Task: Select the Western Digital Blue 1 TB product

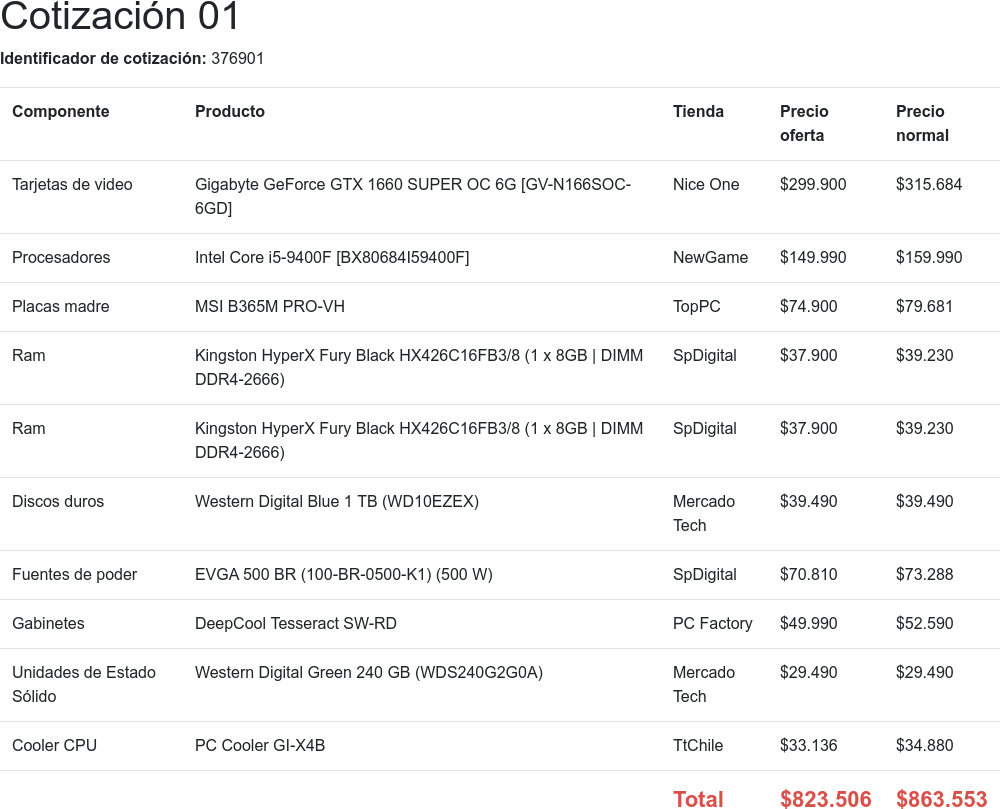Action: (x=337, y=502)
